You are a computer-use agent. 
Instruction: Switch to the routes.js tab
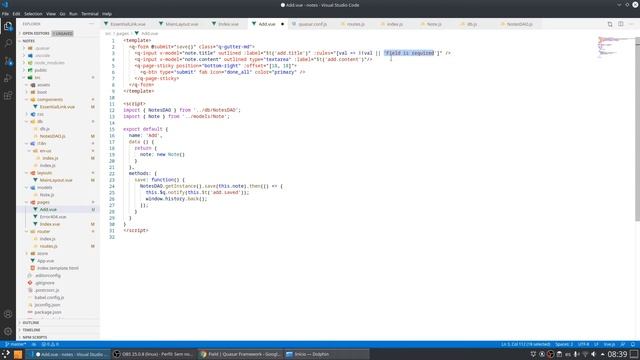pyautogui.click(x=355, y=24)
